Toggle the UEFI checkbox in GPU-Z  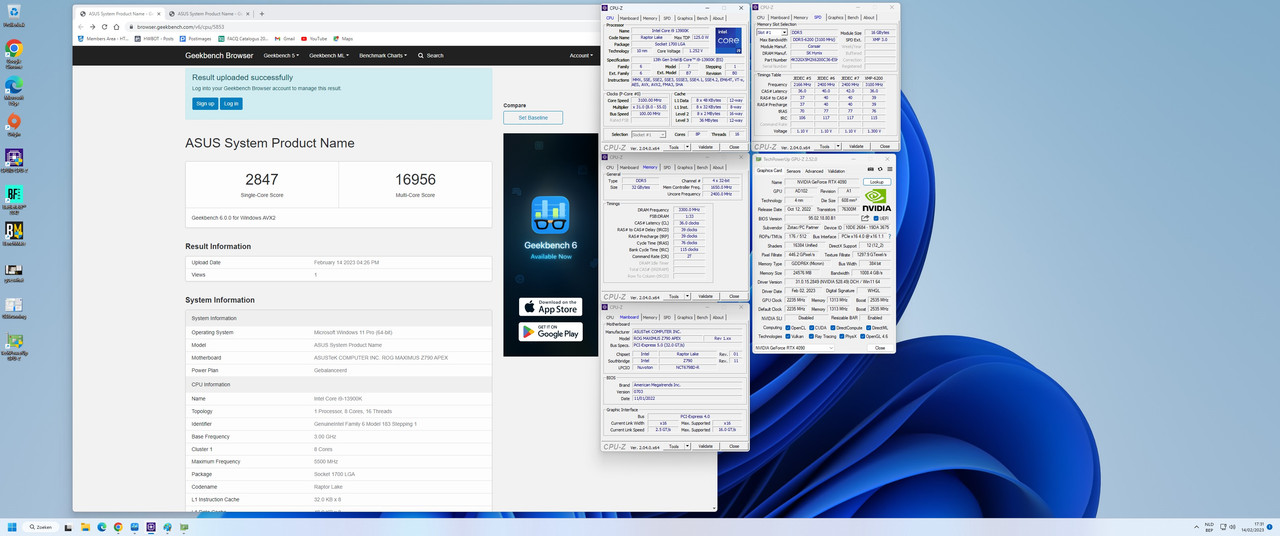tap(877, 218)
